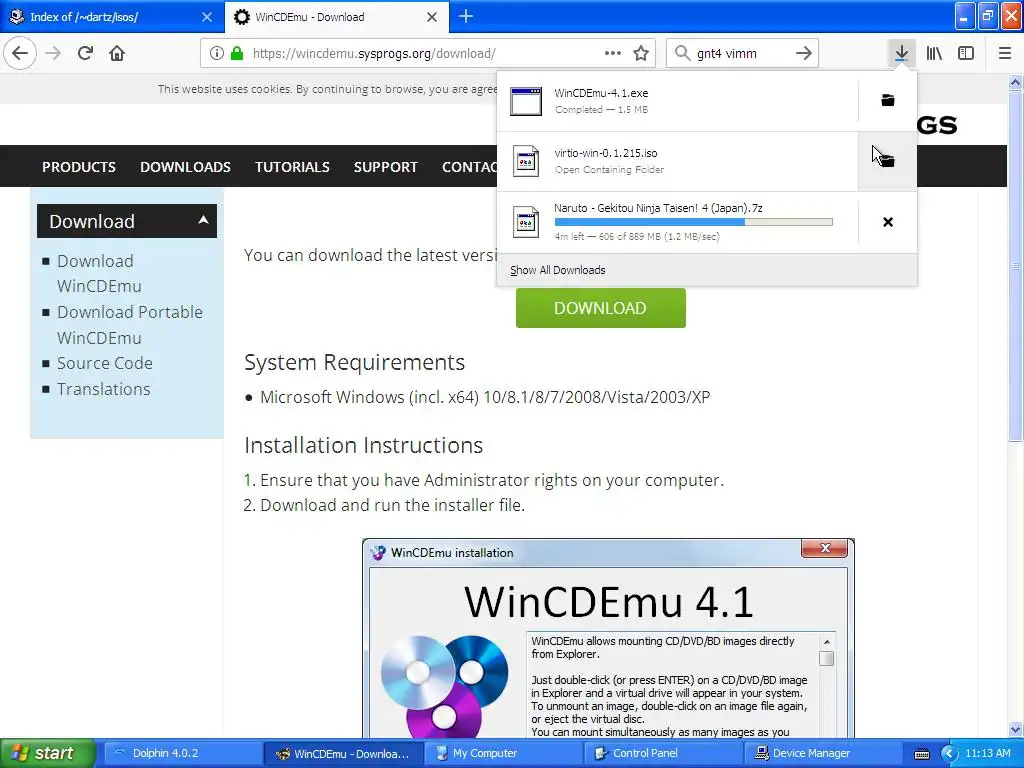Select the WinCDEmu - Download tab
1024x768 pixels.
click(x=336, y=17)
